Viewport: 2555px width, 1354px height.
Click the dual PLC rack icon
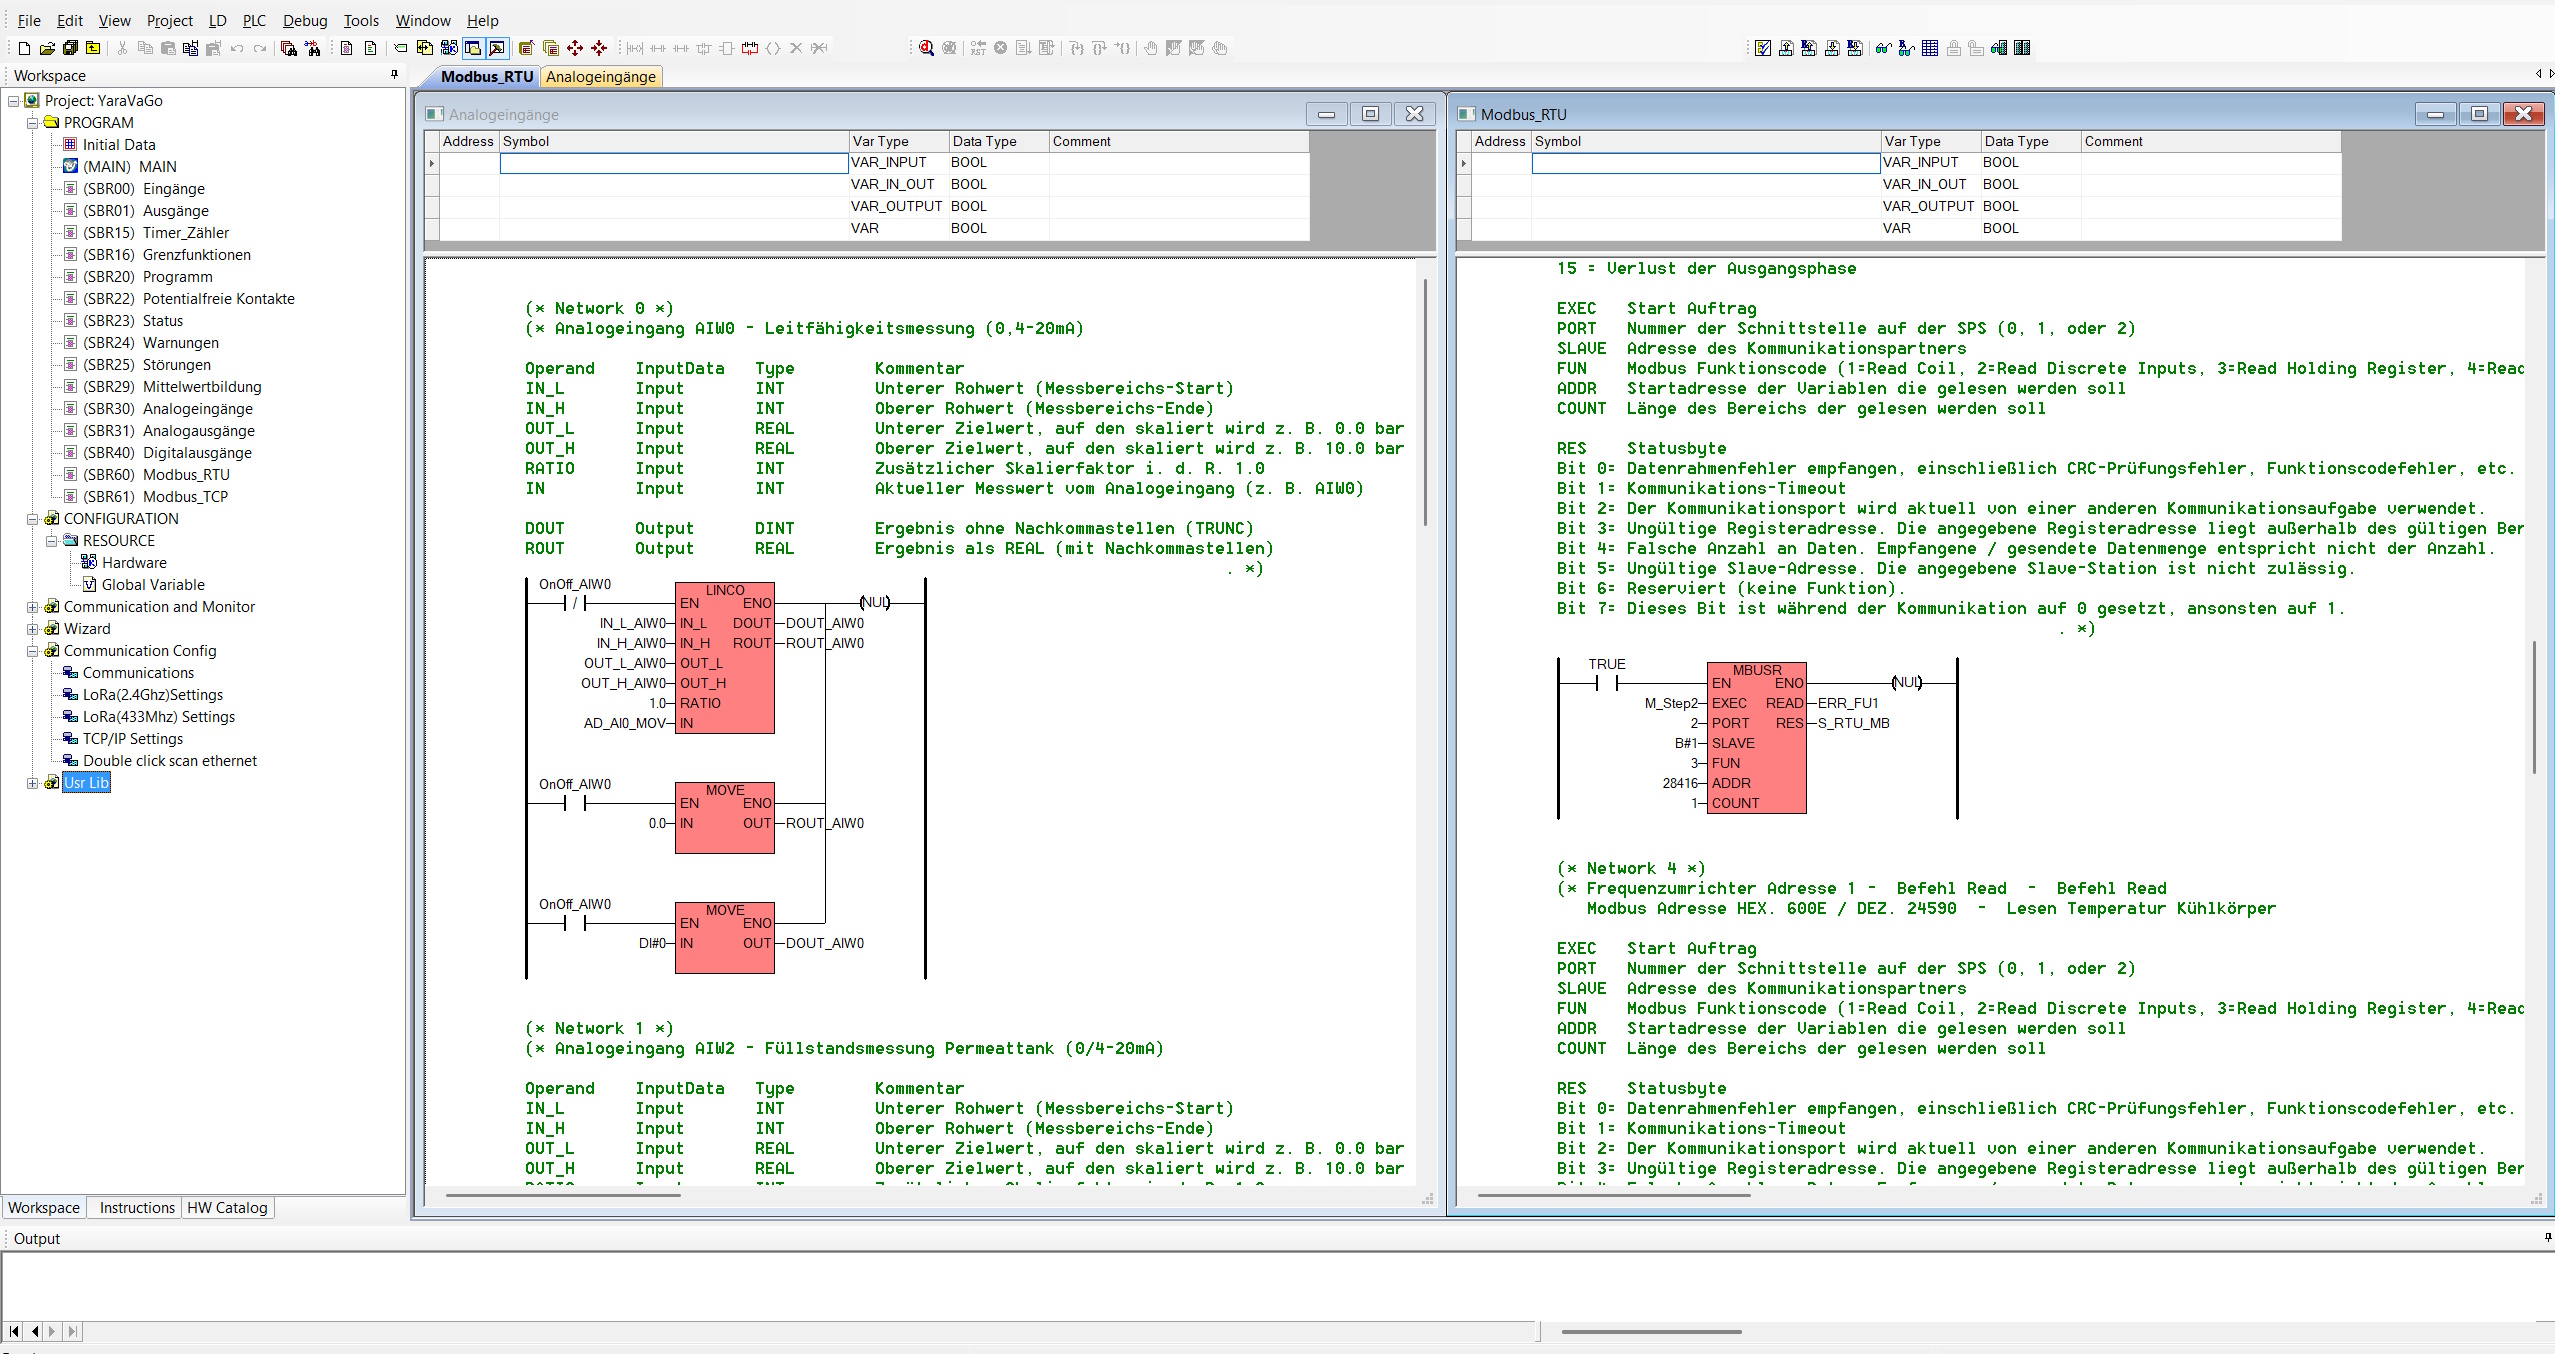pos(2022,48)
